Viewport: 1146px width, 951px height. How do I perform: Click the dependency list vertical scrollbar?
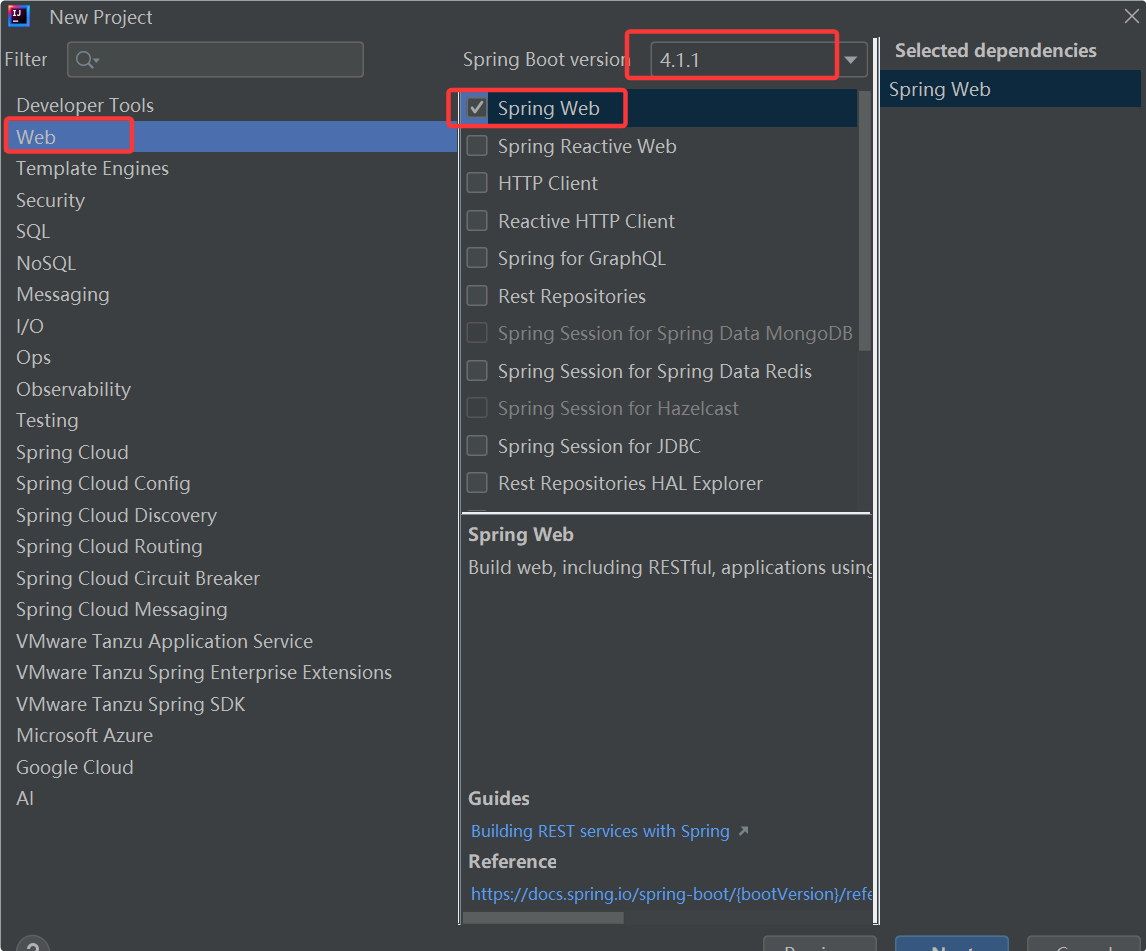click(x=865, y=220)
